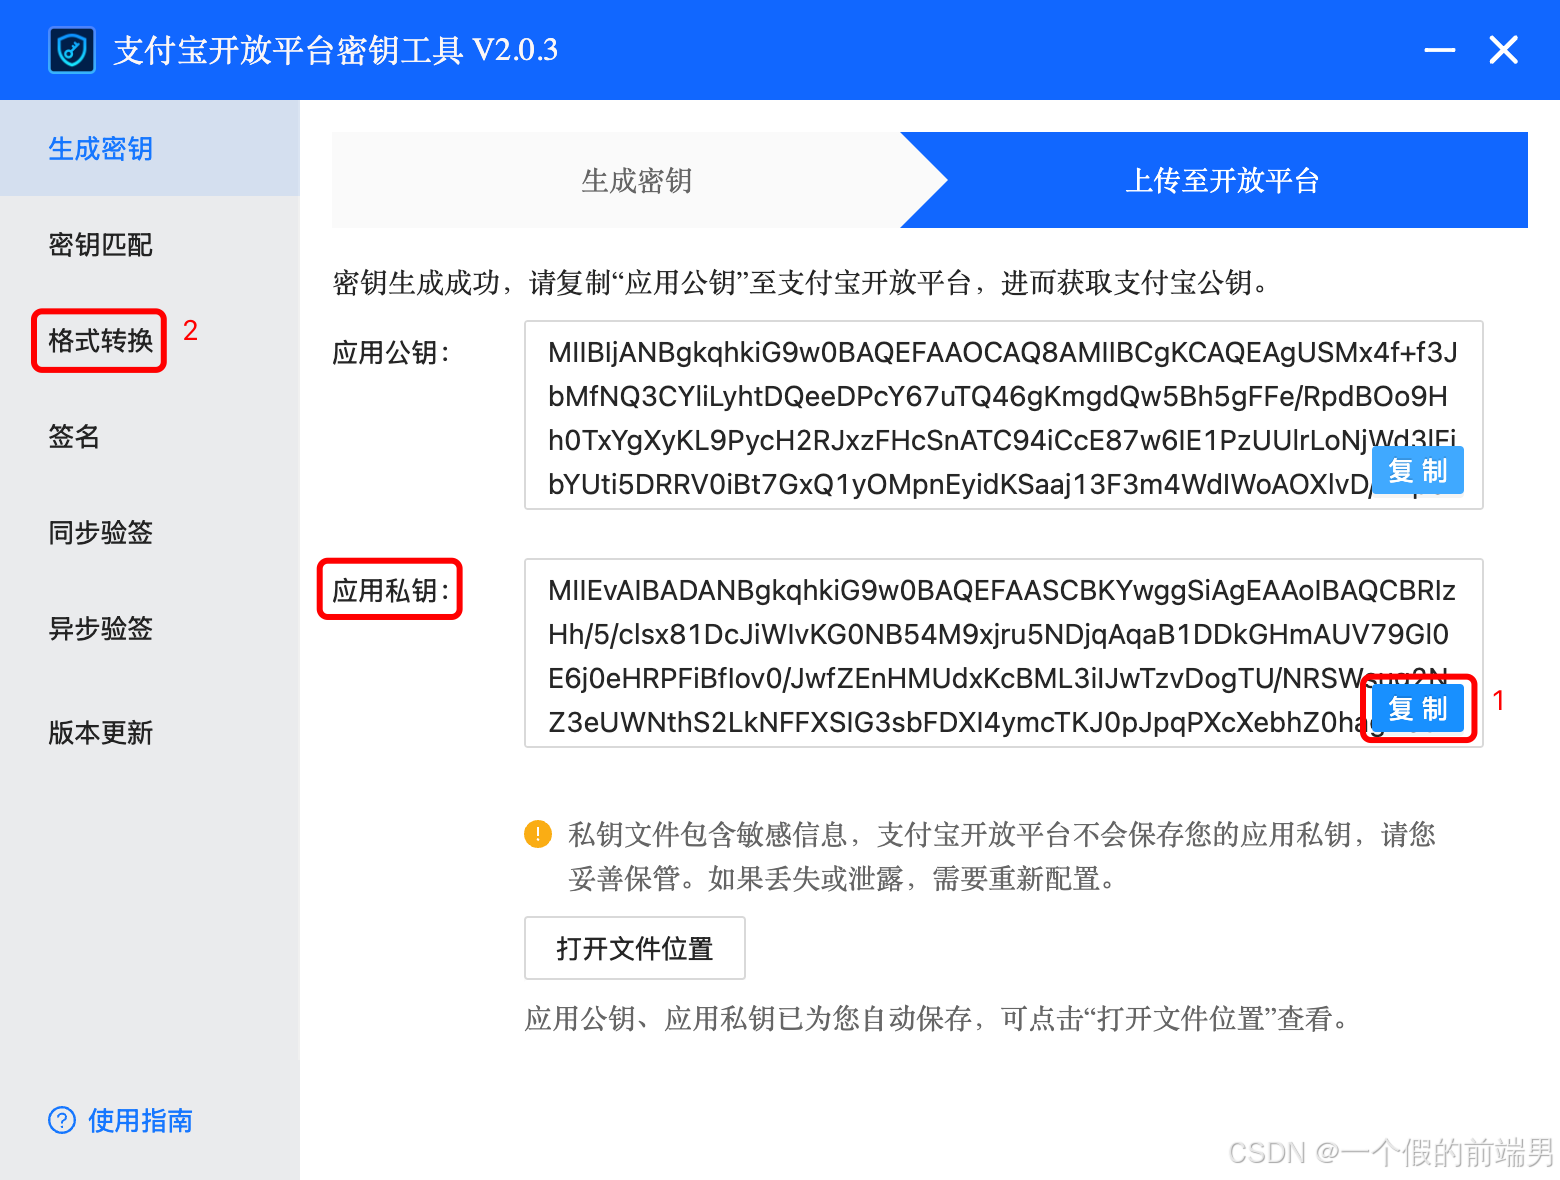The width and height of the screenshot is (1560, 1180).
Task: Open the 使用指南 link
Action: tap(140, 1120)
